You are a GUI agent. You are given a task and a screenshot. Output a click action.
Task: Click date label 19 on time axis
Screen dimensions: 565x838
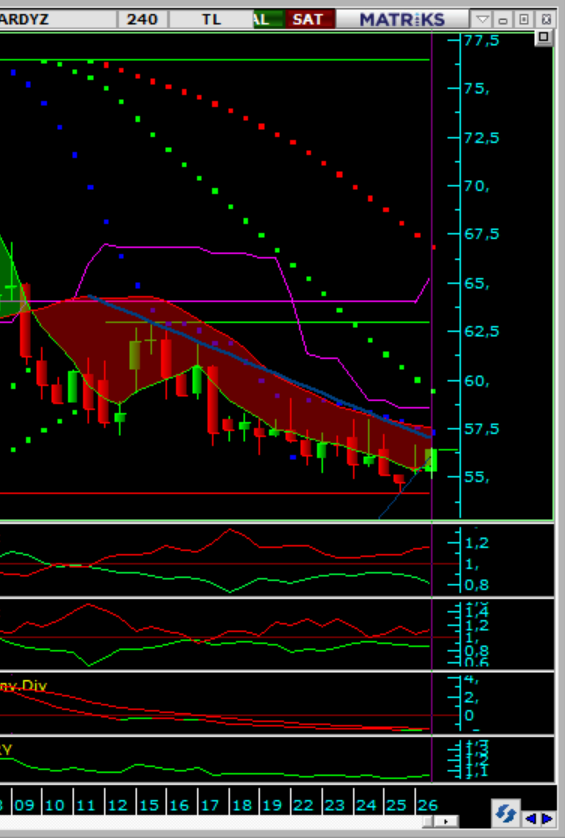tap(272, 805)
